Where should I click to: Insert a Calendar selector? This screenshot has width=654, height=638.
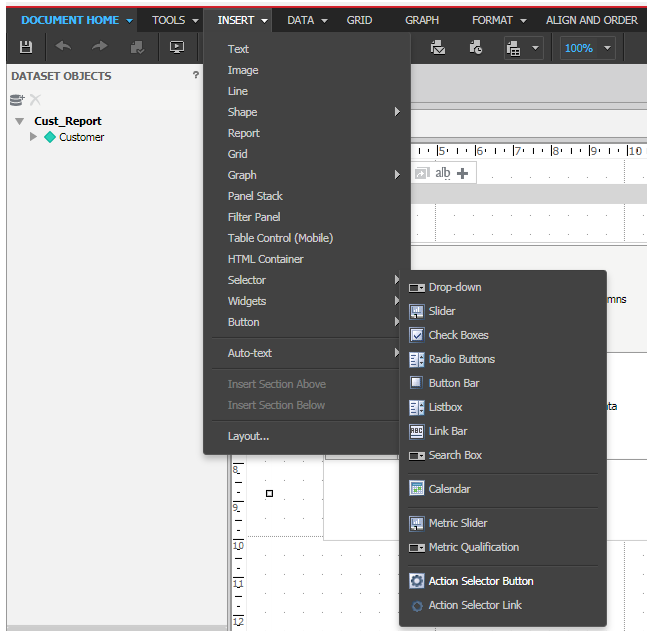pos(449,489)
